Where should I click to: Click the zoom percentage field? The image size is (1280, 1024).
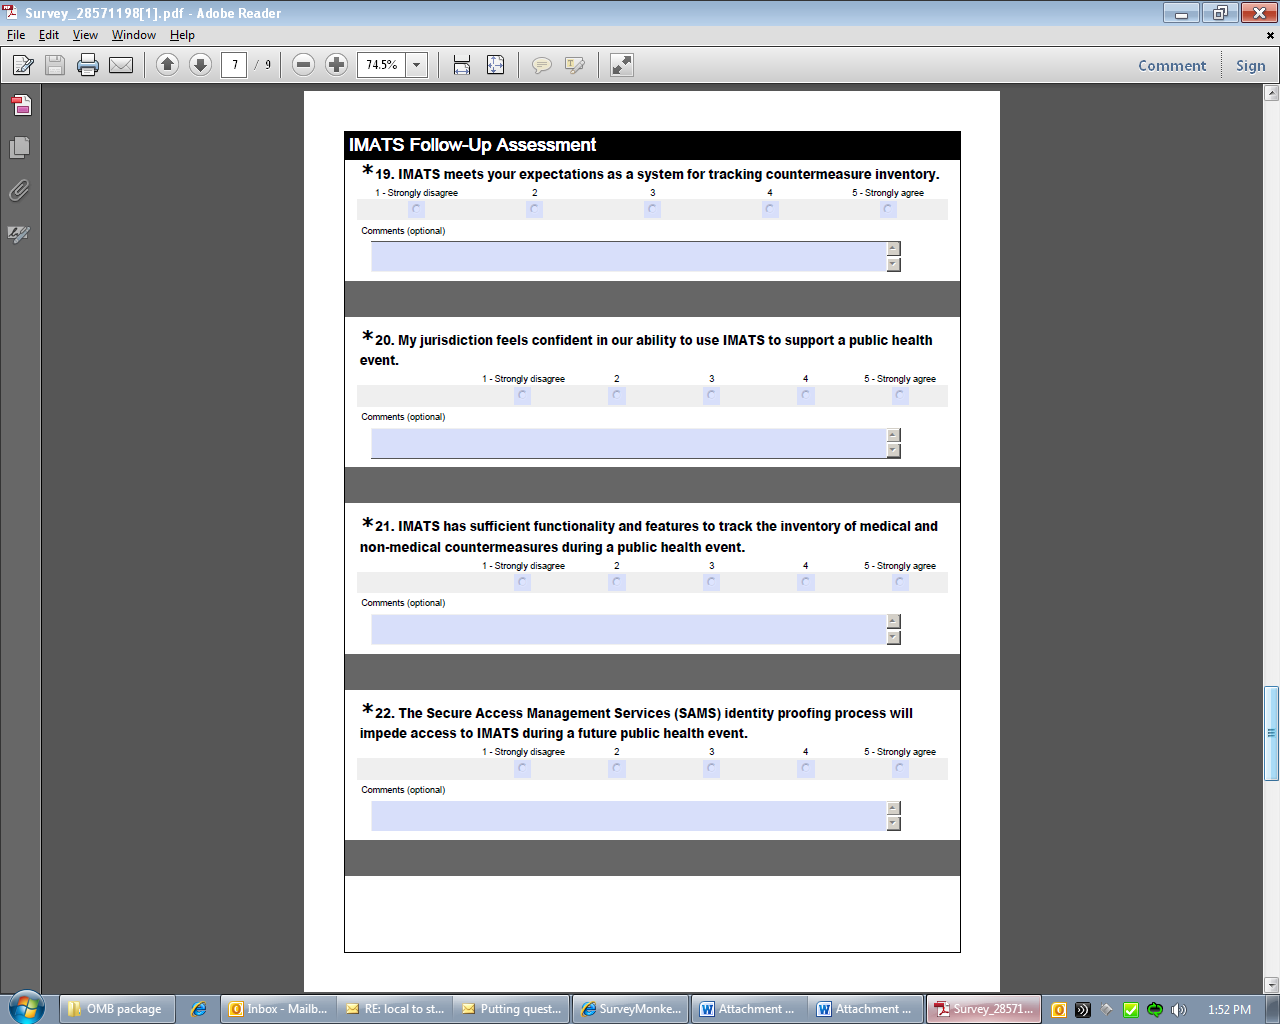click(x=382, y=65)
